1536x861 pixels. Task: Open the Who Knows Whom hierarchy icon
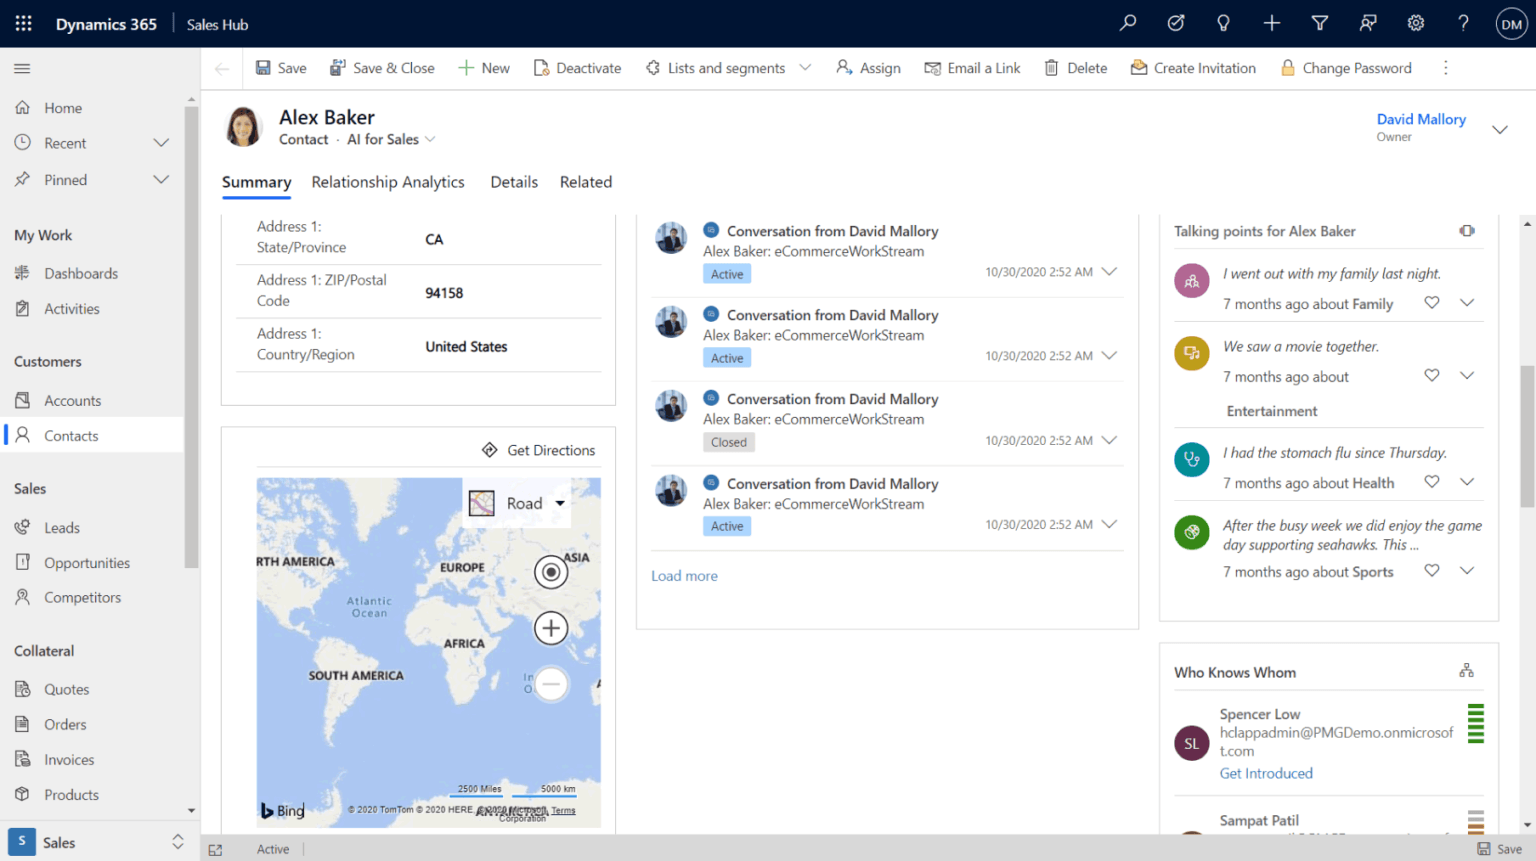pos(1466,671)
